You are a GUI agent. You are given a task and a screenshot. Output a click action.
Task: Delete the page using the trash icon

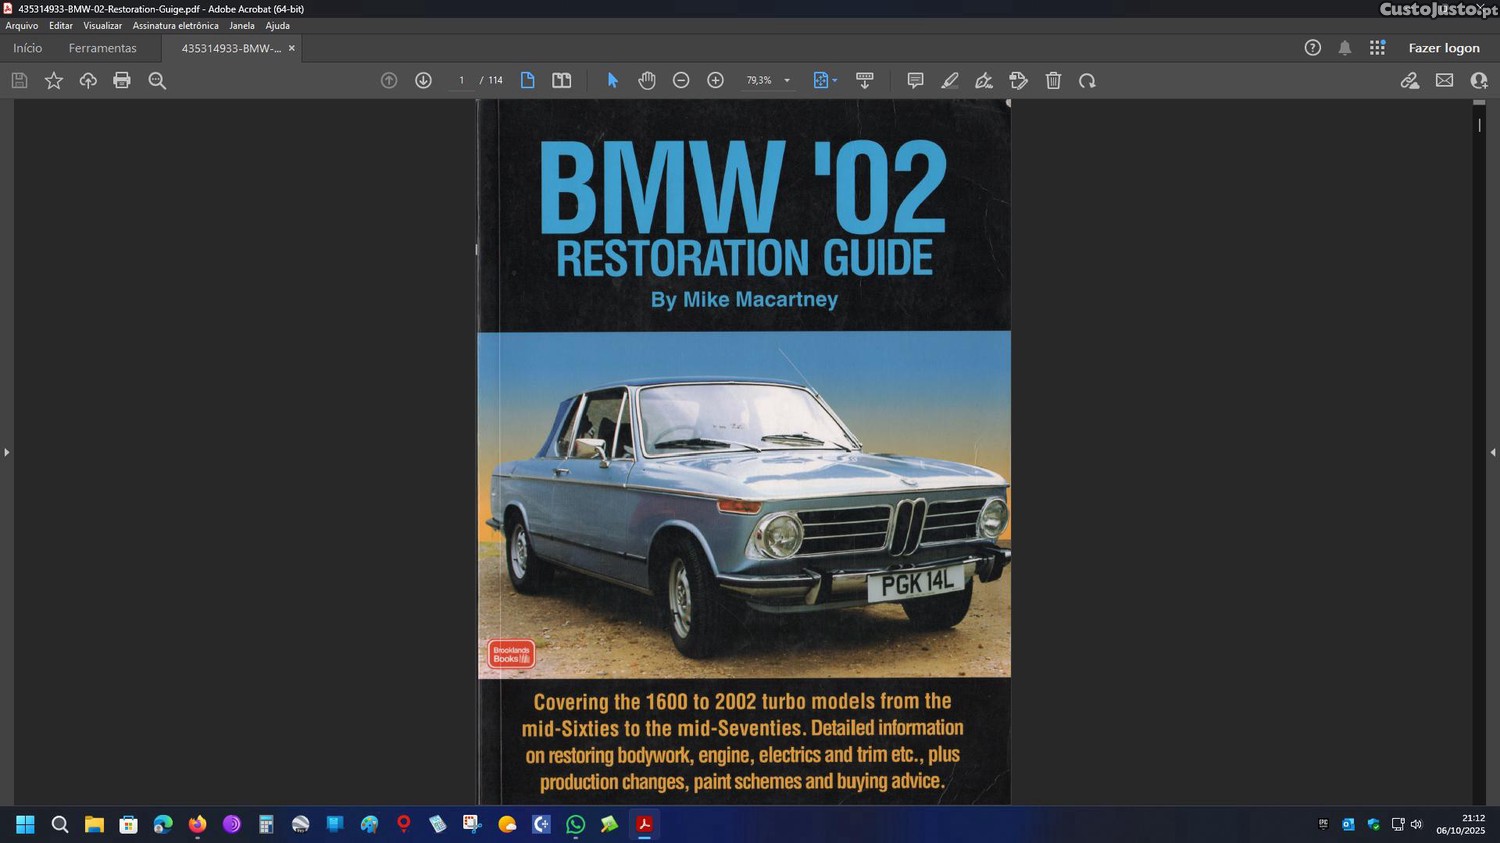point(1053,81)
